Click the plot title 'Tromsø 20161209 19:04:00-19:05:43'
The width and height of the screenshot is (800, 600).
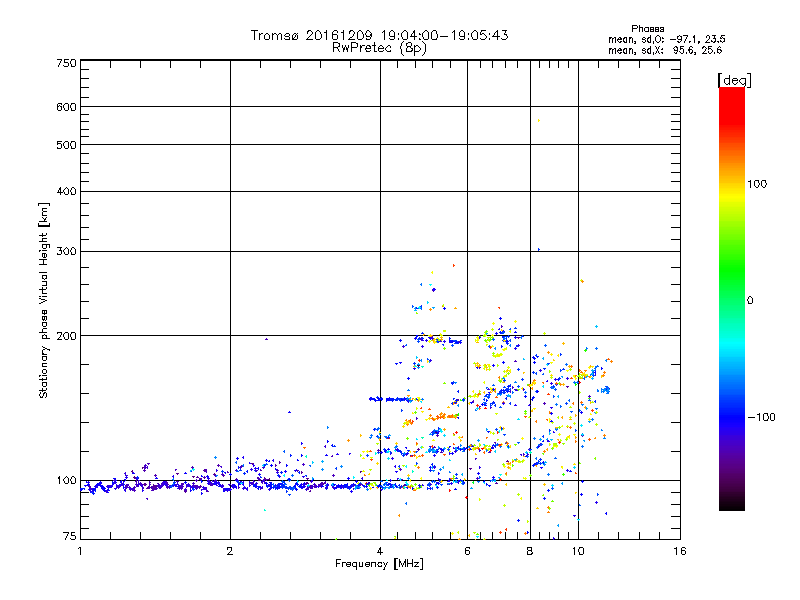[x=379, y=35]
